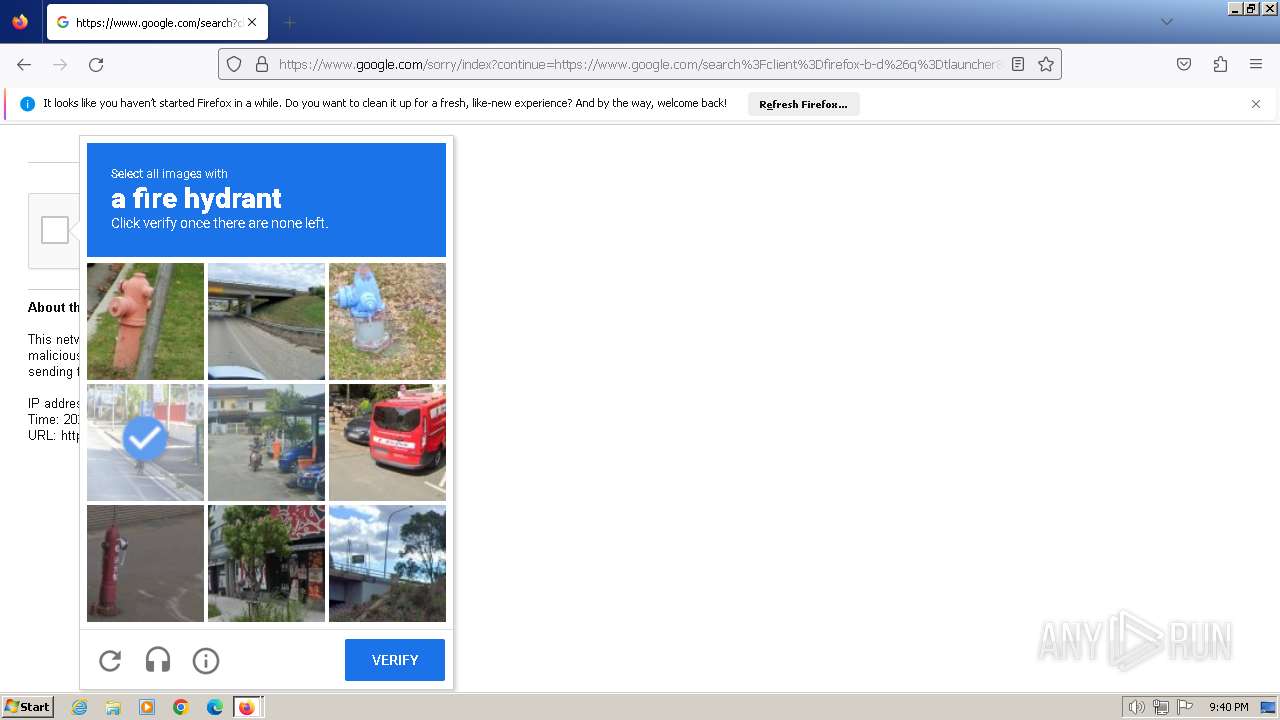
Task: Select the motorcycle street scene tile
Action: [x=266, y=442]
